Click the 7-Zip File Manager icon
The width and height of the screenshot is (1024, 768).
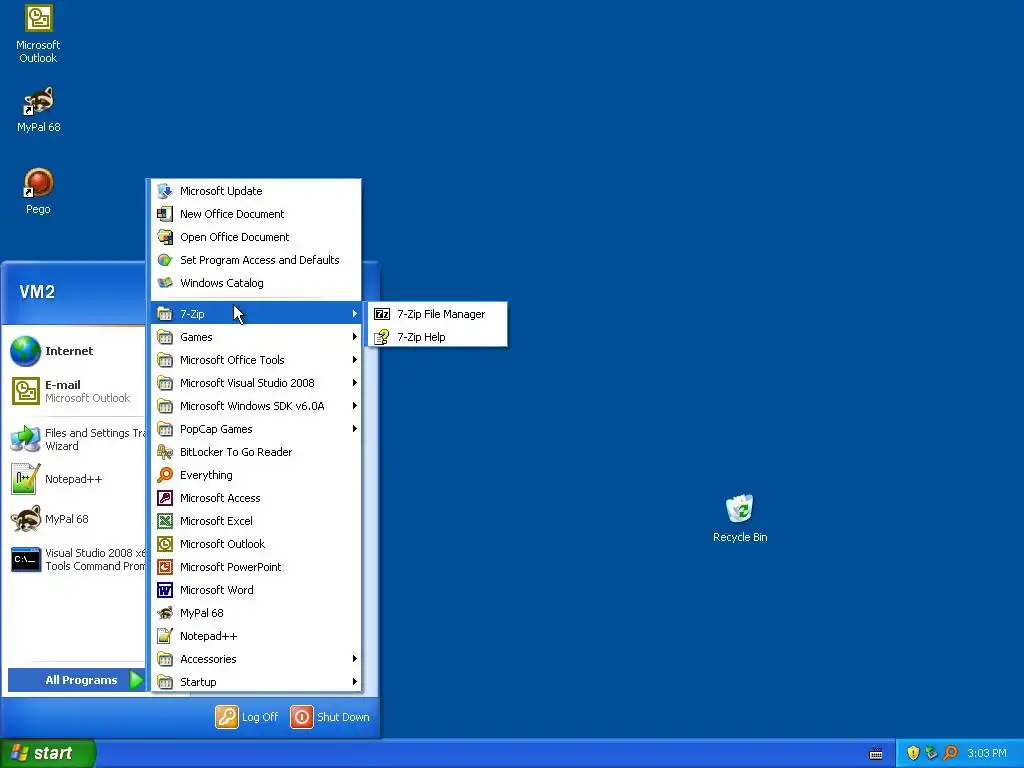tap(382, 314)
